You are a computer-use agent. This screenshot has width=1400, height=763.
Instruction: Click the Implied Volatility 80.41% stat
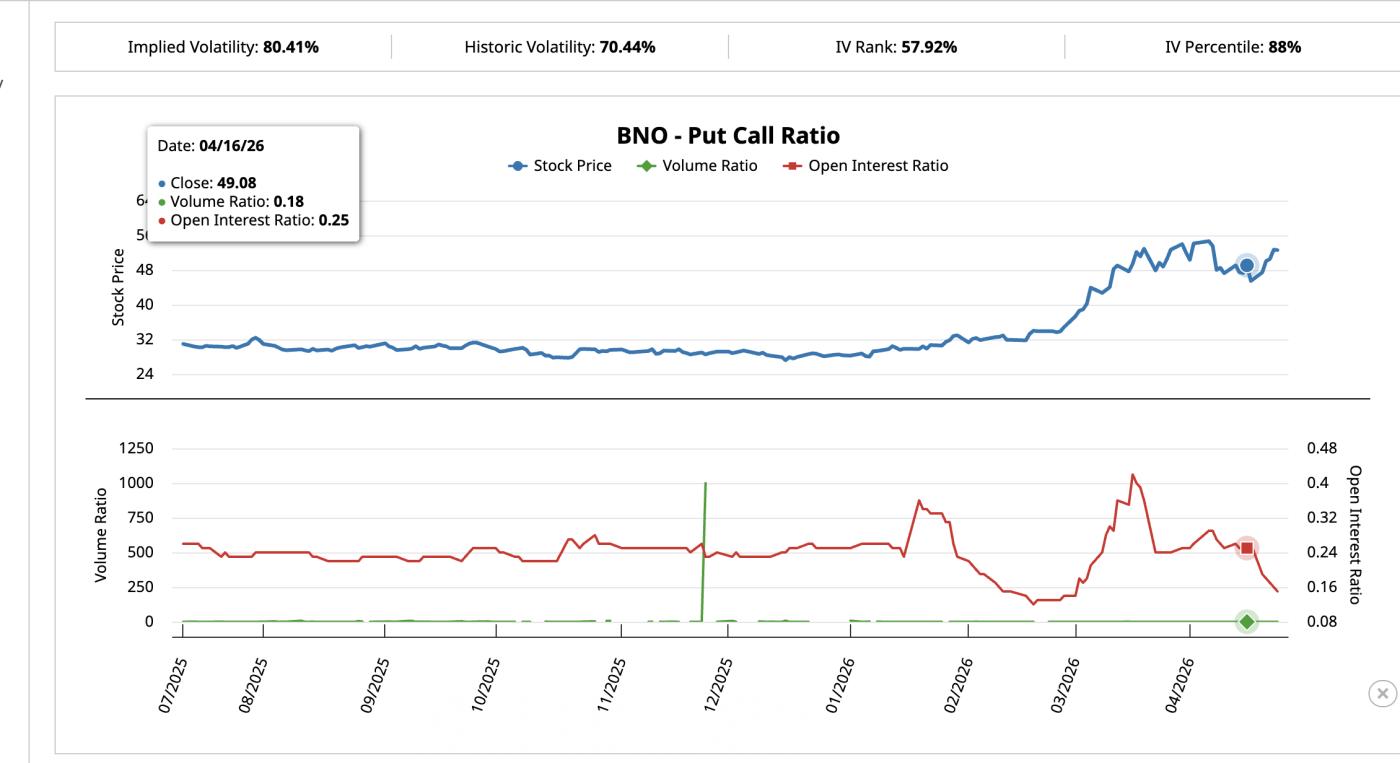click(x=223, y=47)
